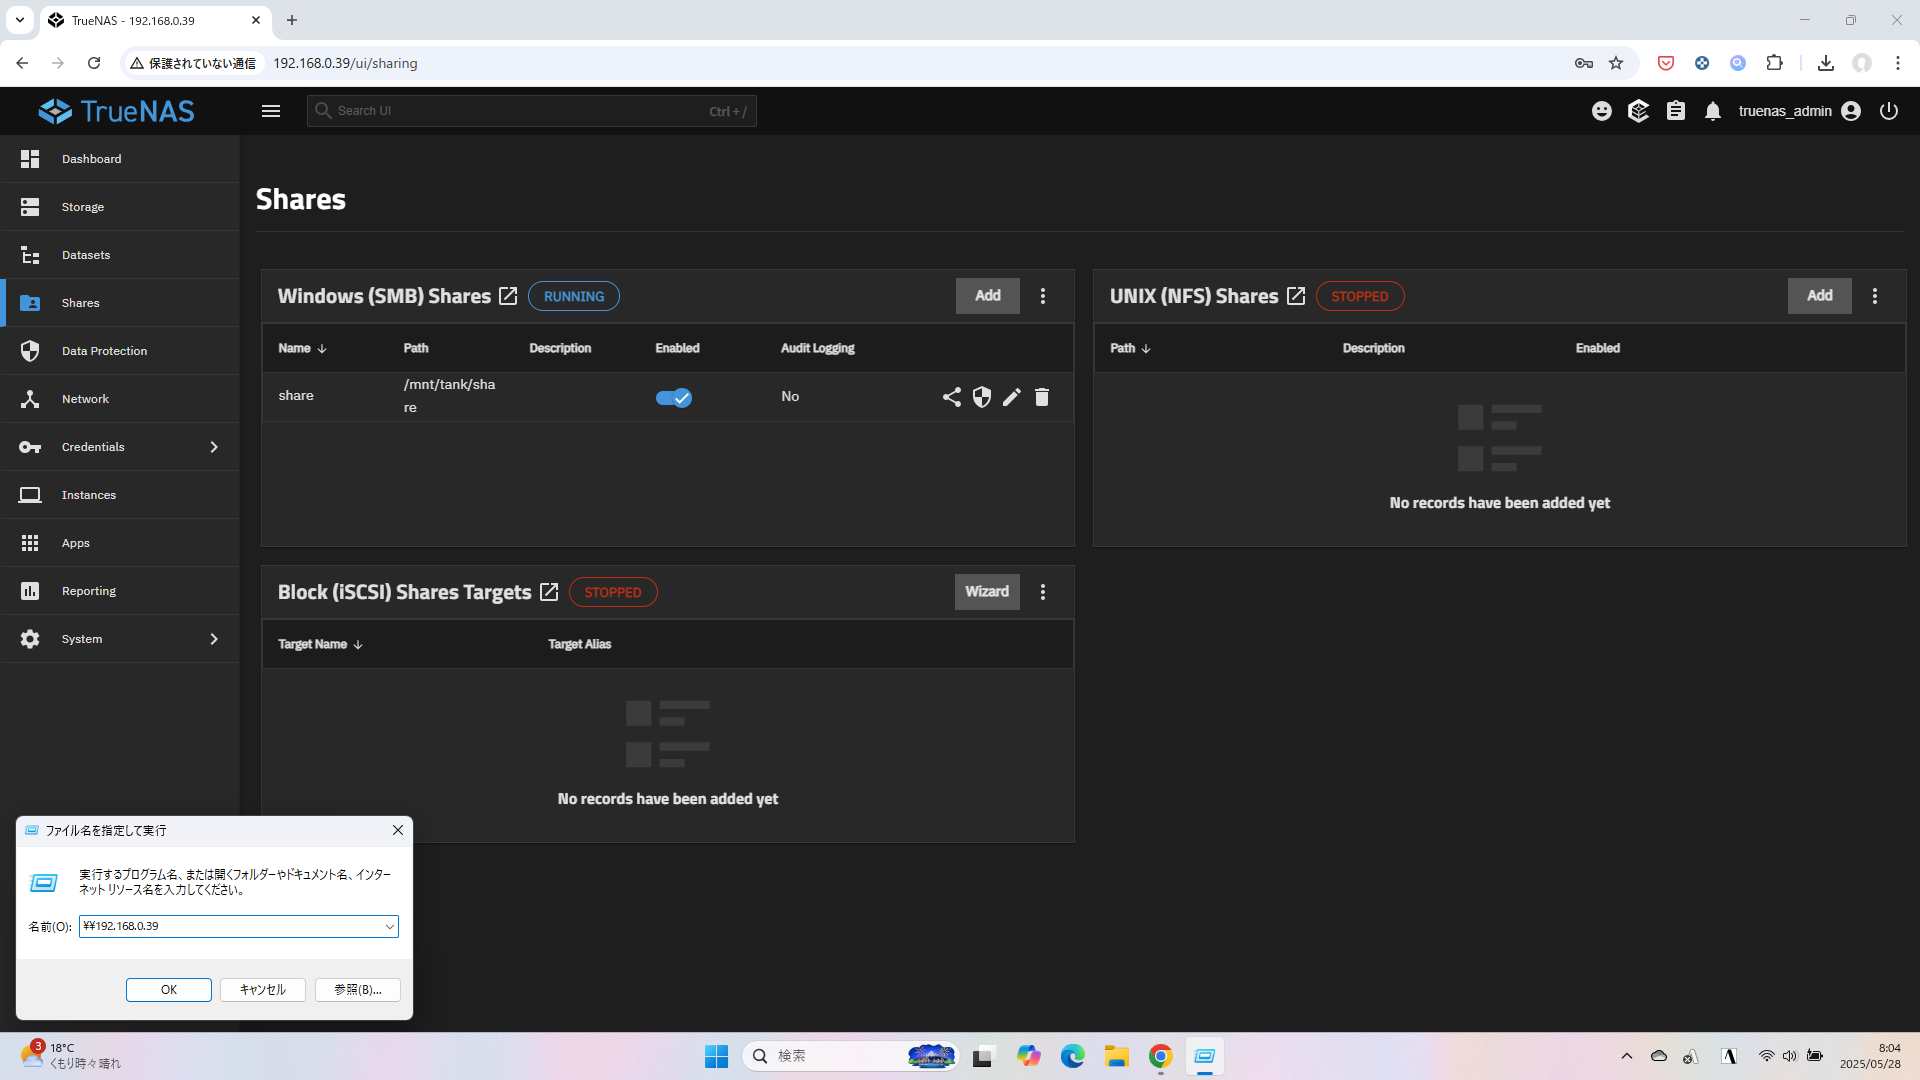Sort SMB shares by Name
The image size is (1920, 1080).
(302, 348)
